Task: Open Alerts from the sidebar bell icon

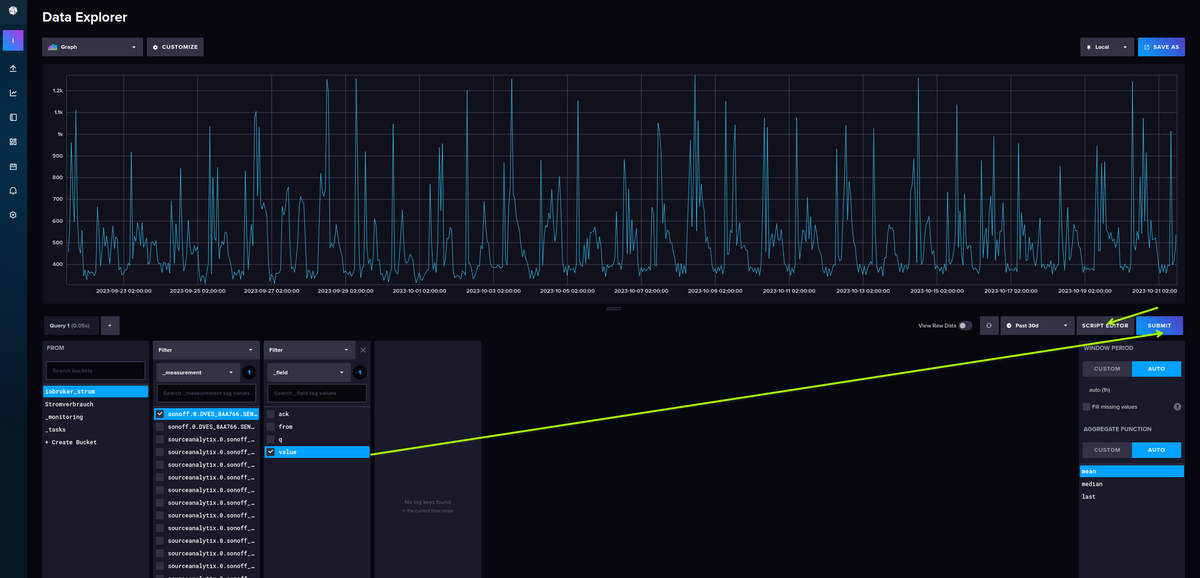Action: click(13, 190)
